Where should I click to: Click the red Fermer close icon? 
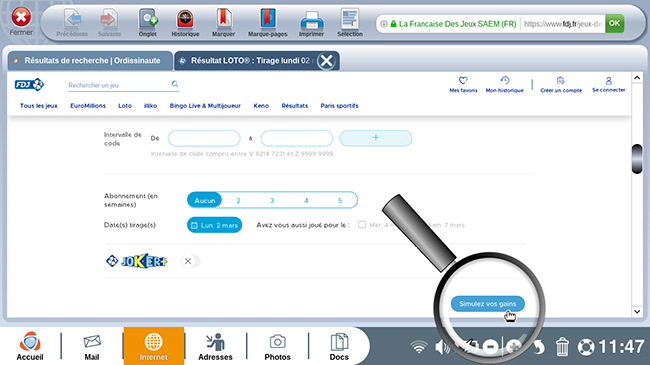pyautogui.click(x=21, y=17)
